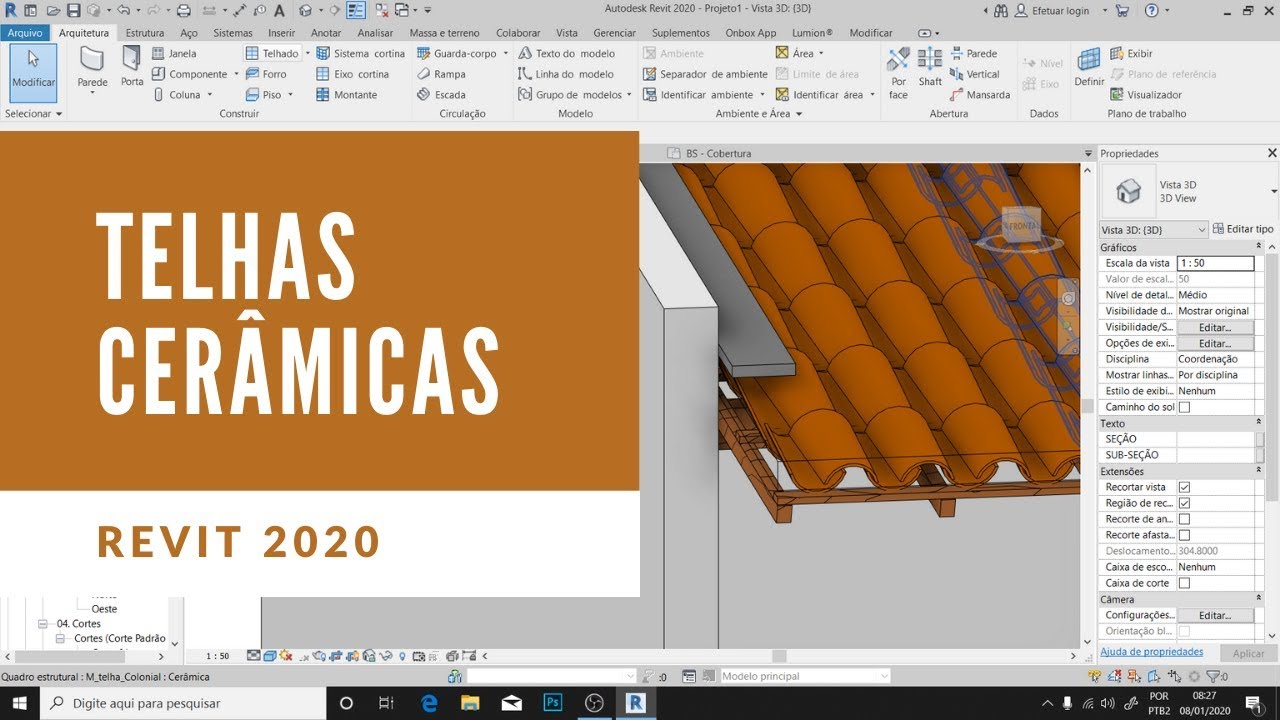
Task: Enable Recorte de anotação checkbox
Action: [x=1184, y=519]
